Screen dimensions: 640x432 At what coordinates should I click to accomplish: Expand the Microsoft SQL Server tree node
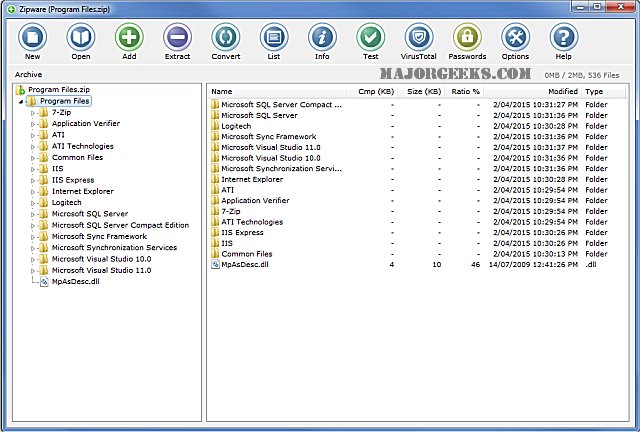[x=33, y=214]
